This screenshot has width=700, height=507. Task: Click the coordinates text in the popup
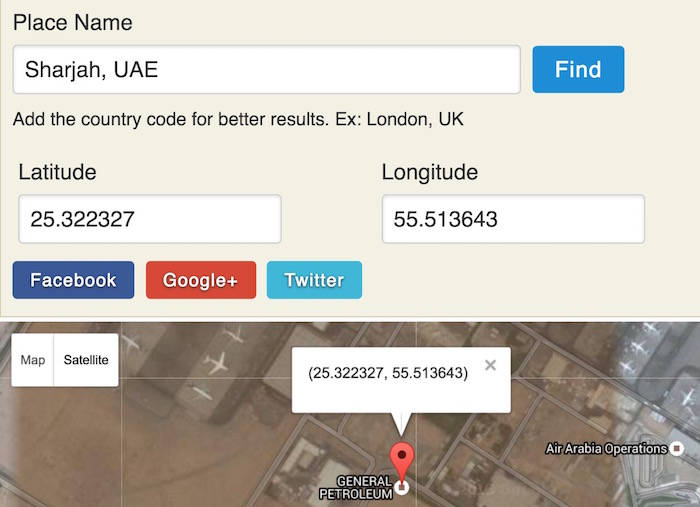point(388,373)
